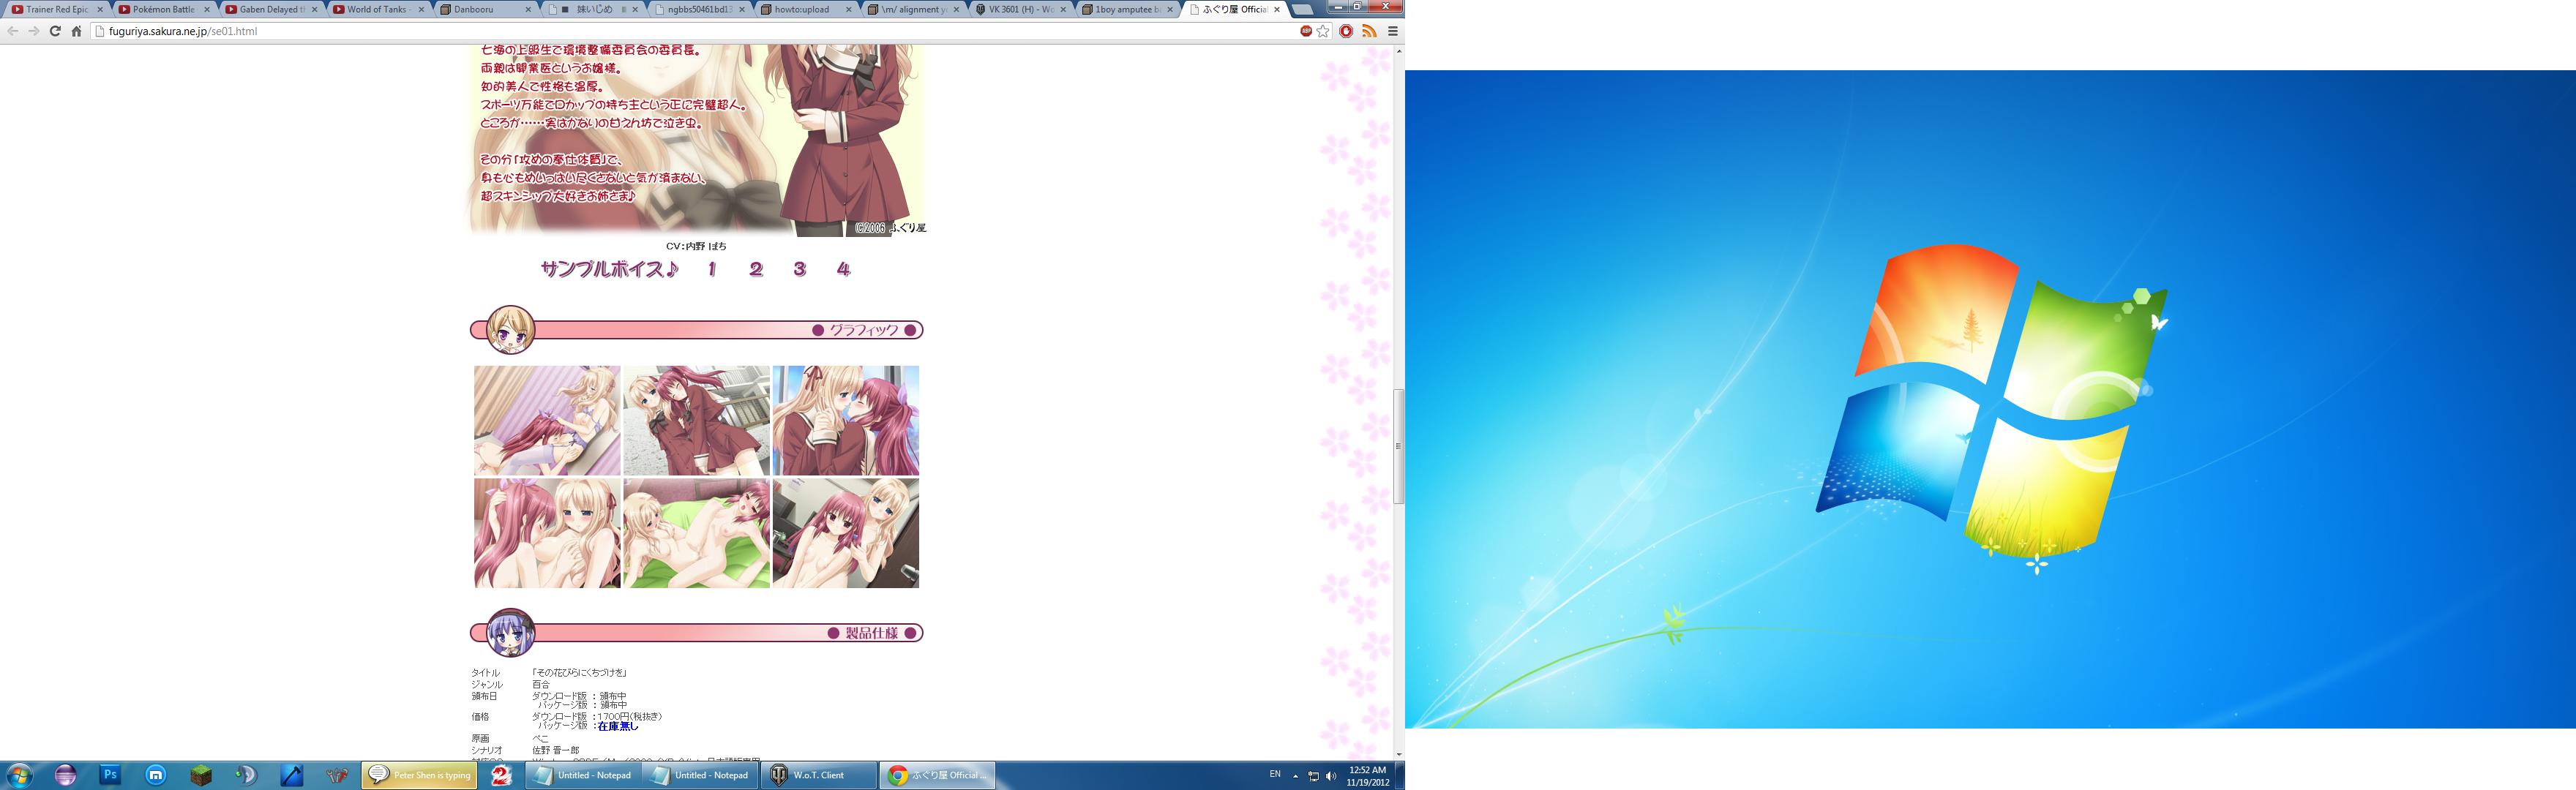The height and width of the screenshot is (790, 2576).
Task: Play sample voice 4
Action: click(x=844, y=269)
